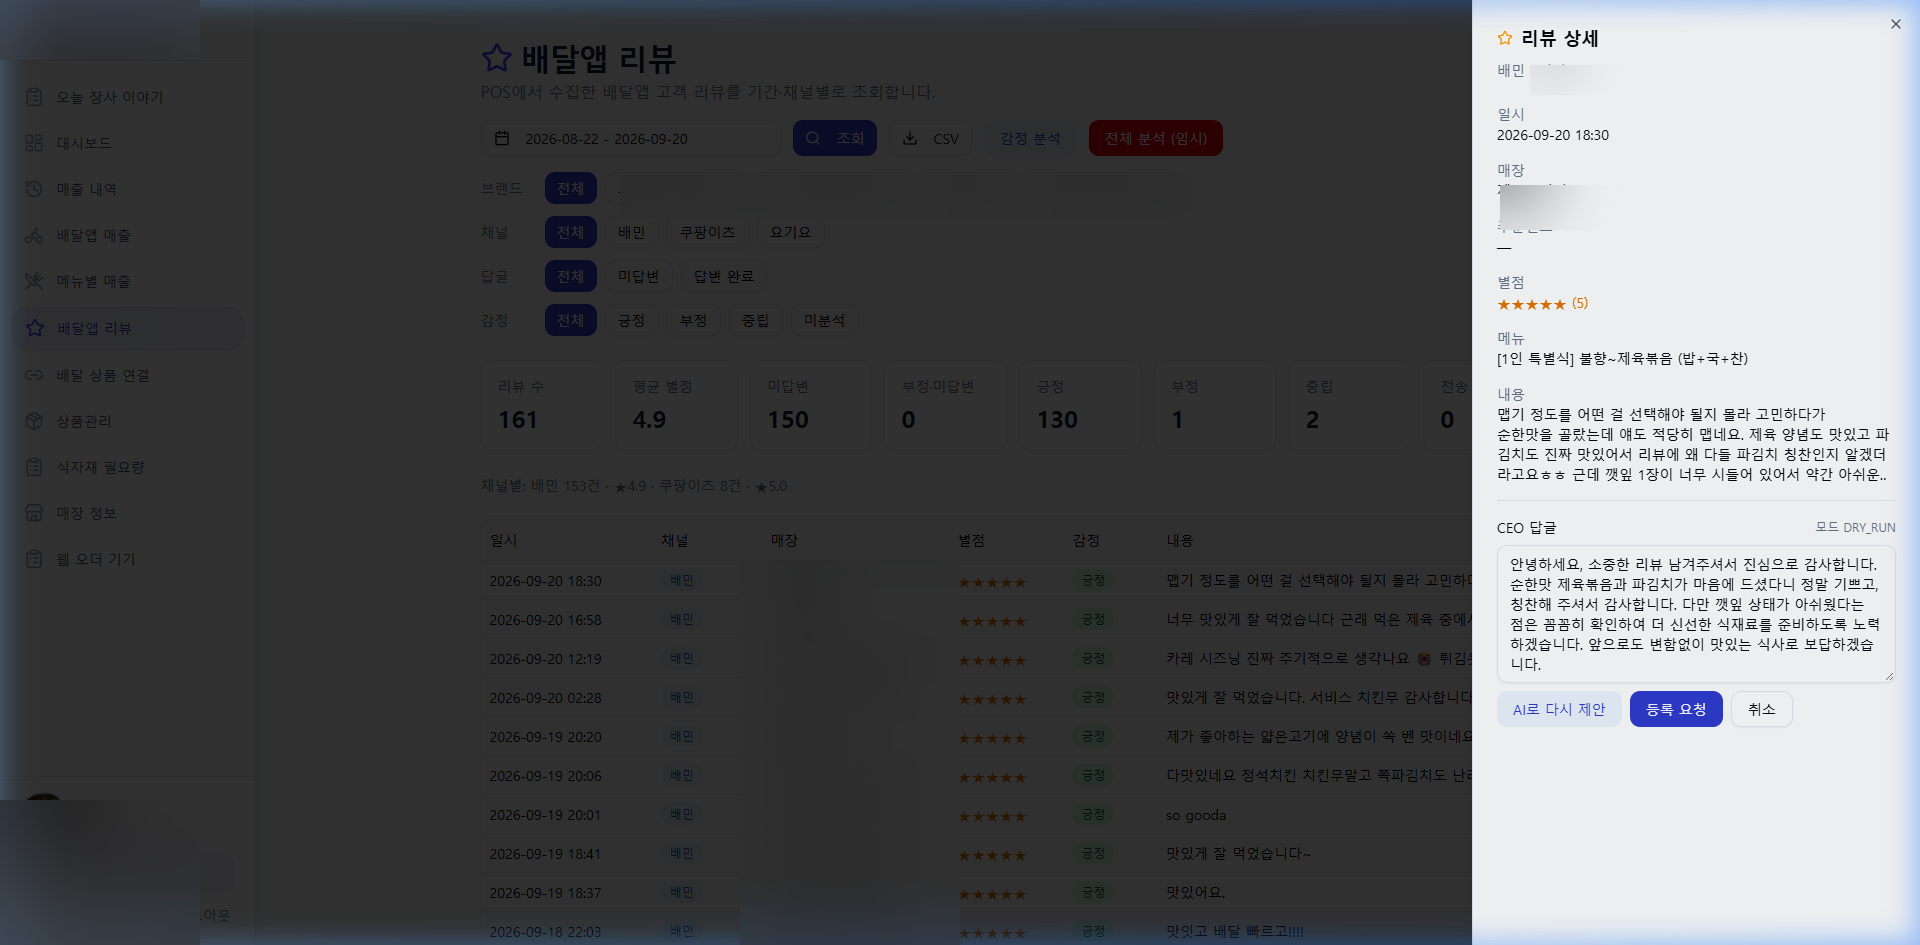Click 취소 button in review panel

pyautogui.click(x=1762, y=709)
